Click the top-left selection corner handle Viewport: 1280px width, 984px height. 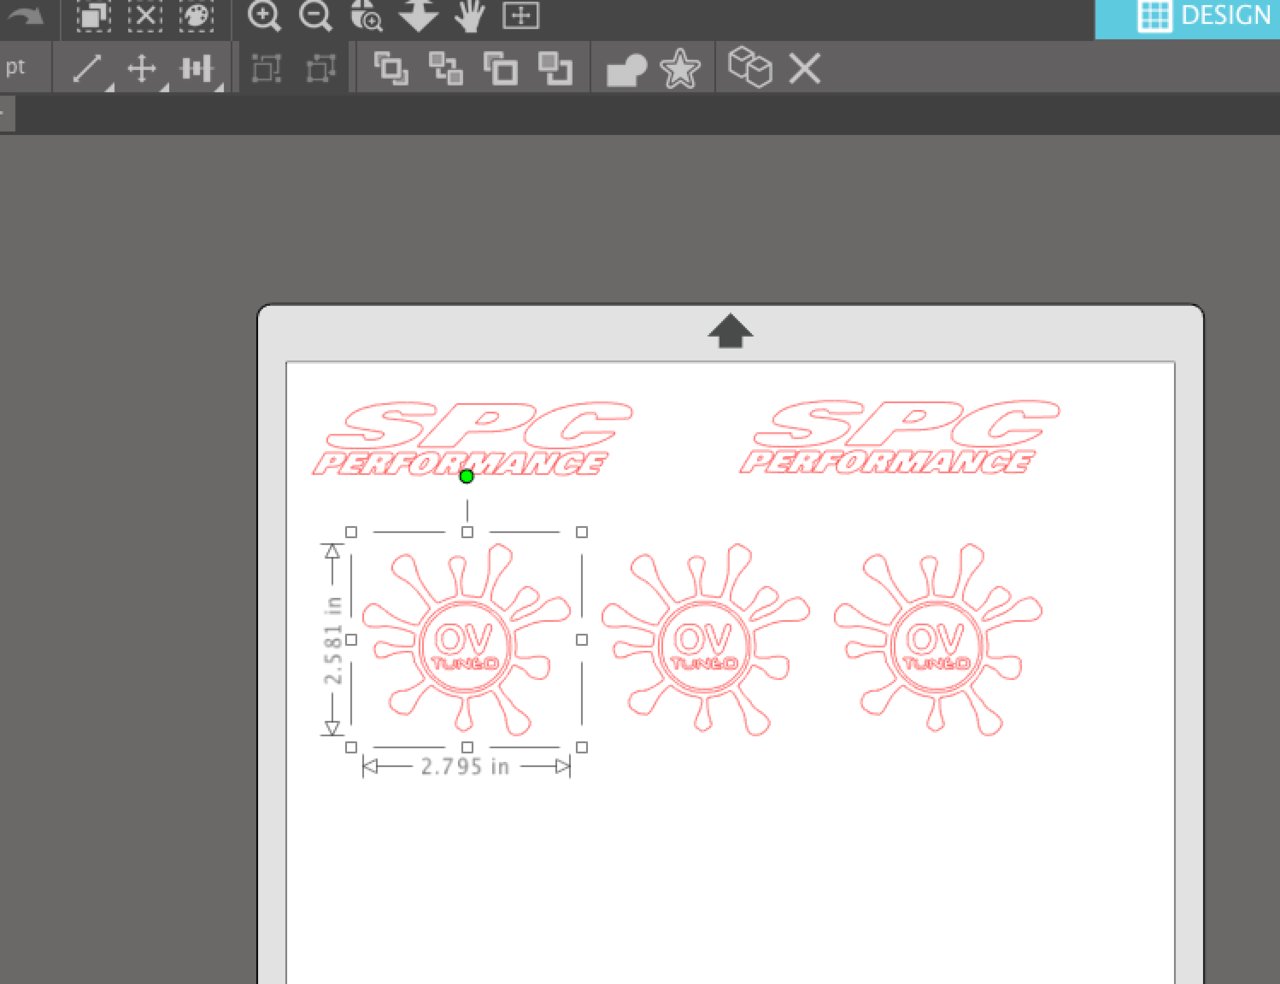(351, 532)
